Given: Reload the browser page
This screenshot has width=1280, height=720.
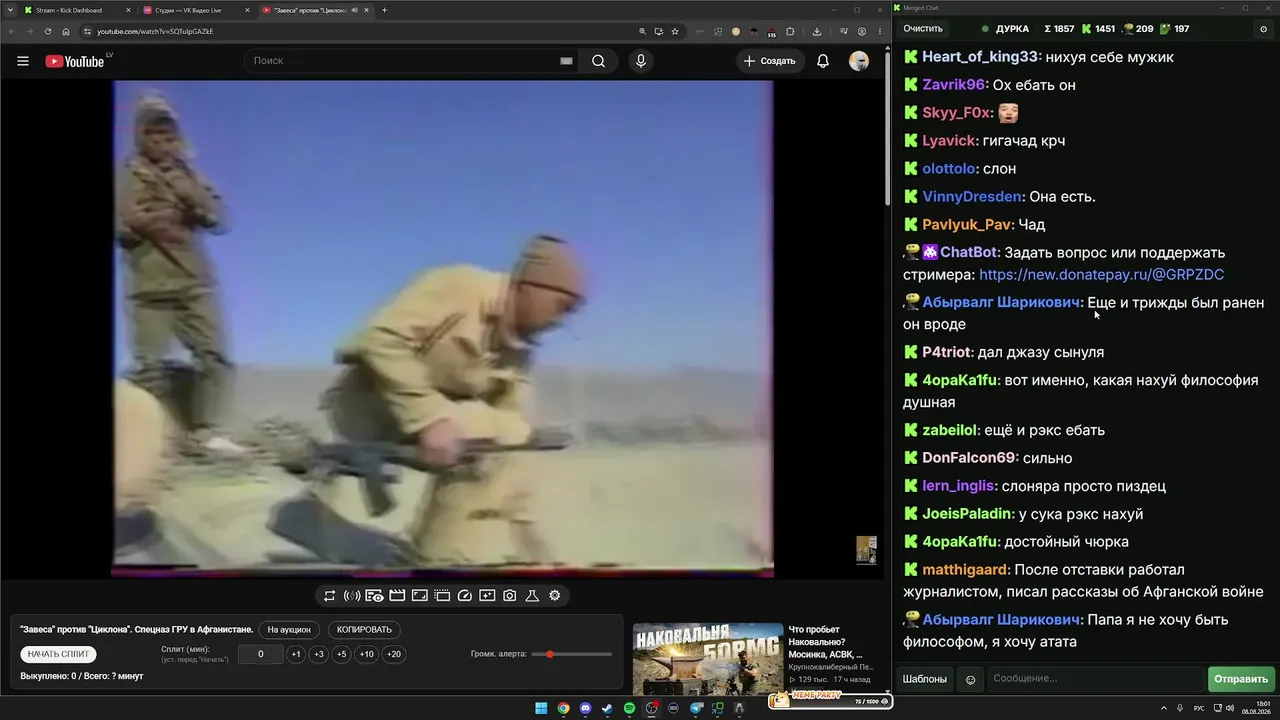Looking at the screenshot, I should tap(47, 31).
